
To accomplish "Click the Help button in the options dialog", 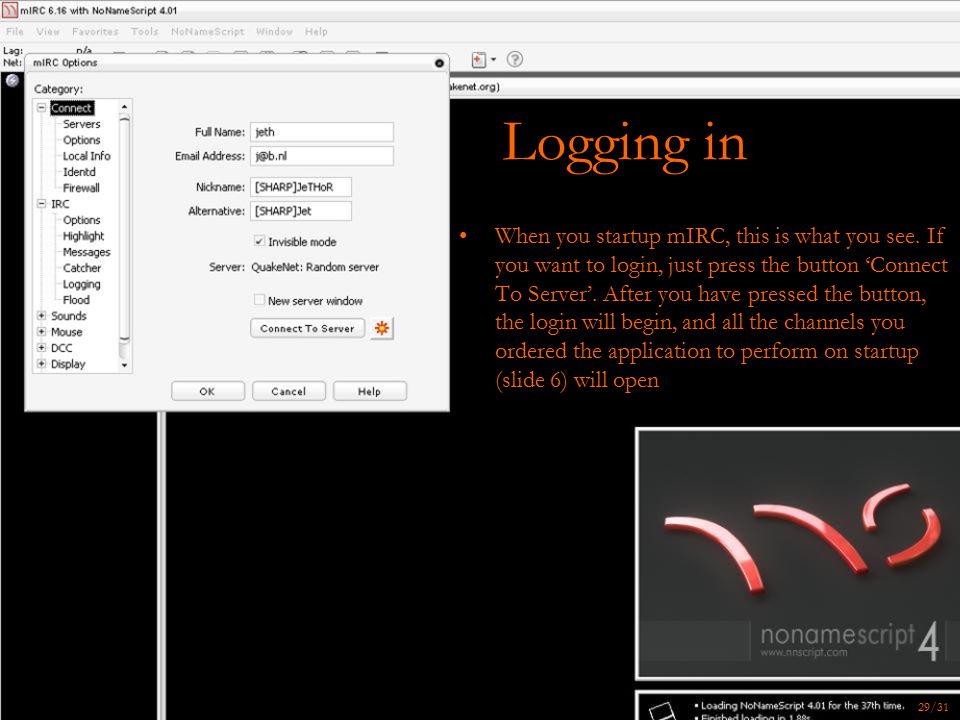I will pos(369,391).
